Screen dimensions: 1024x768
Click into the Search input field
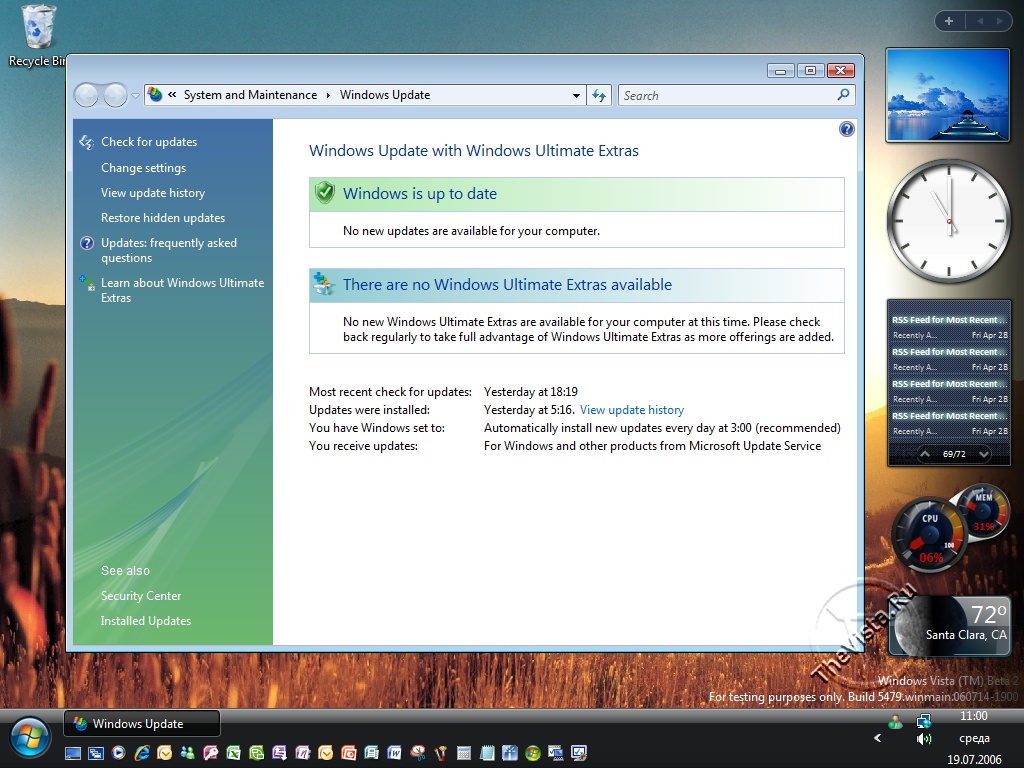click(x=726, y=95)
